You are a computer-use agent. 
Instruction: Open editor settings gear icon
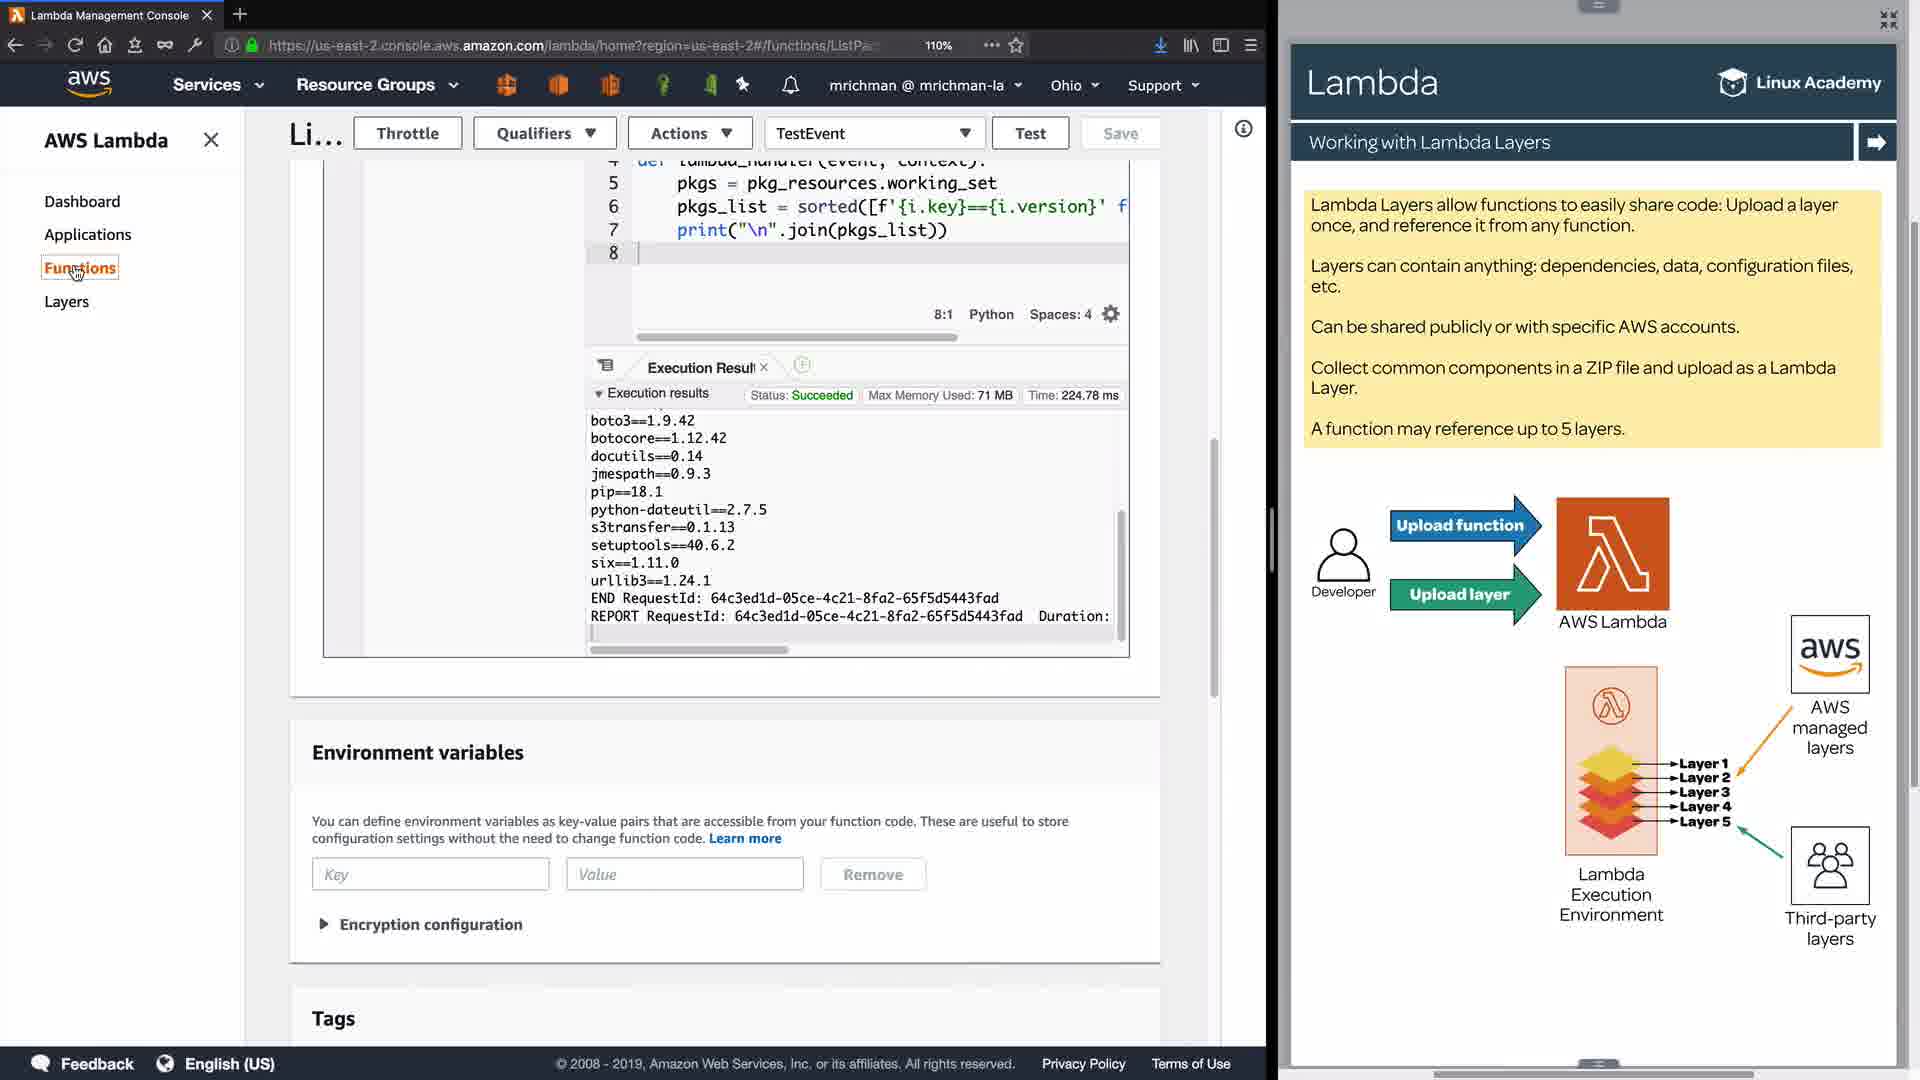click(1110, 314)
